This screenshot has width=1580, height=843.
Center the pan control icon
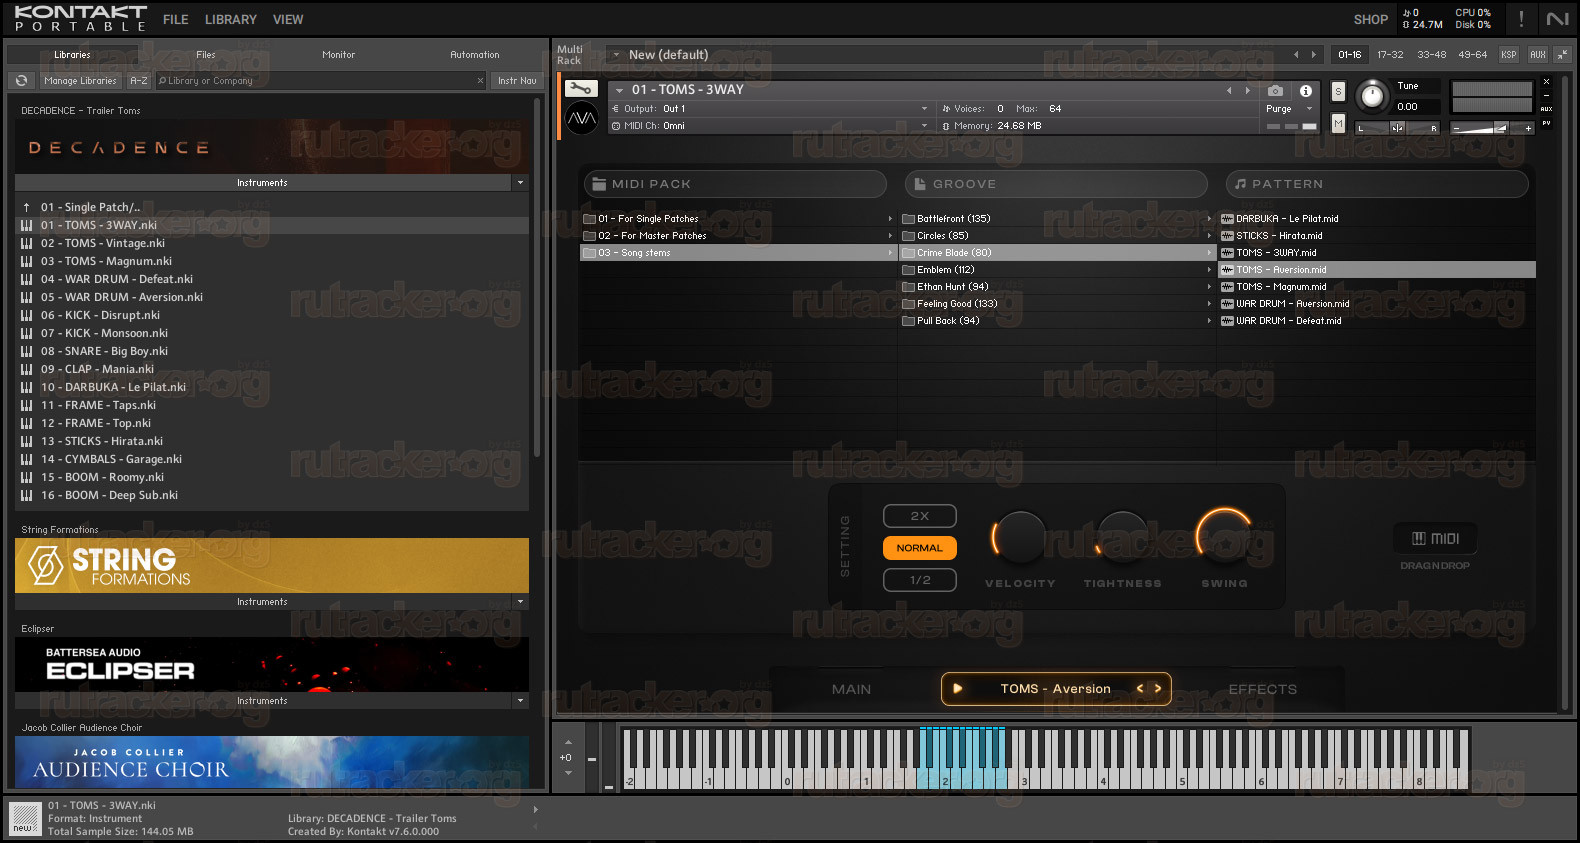pos(1397,127)
